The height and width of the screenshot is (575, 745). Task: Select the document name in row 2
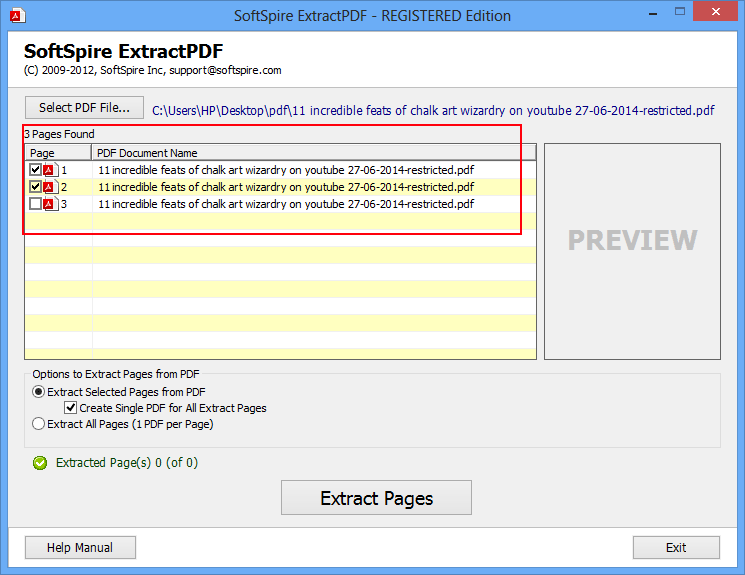coord(286,187)
